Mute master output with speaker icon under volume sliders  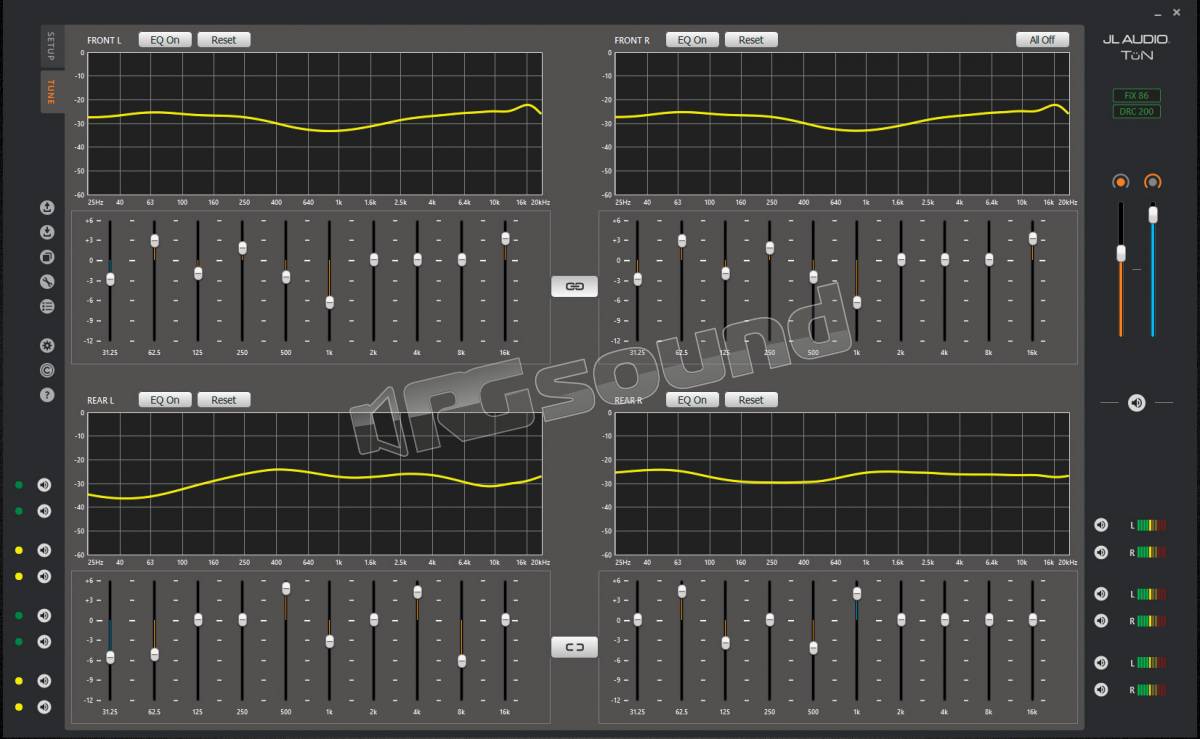pos(1137,403)
